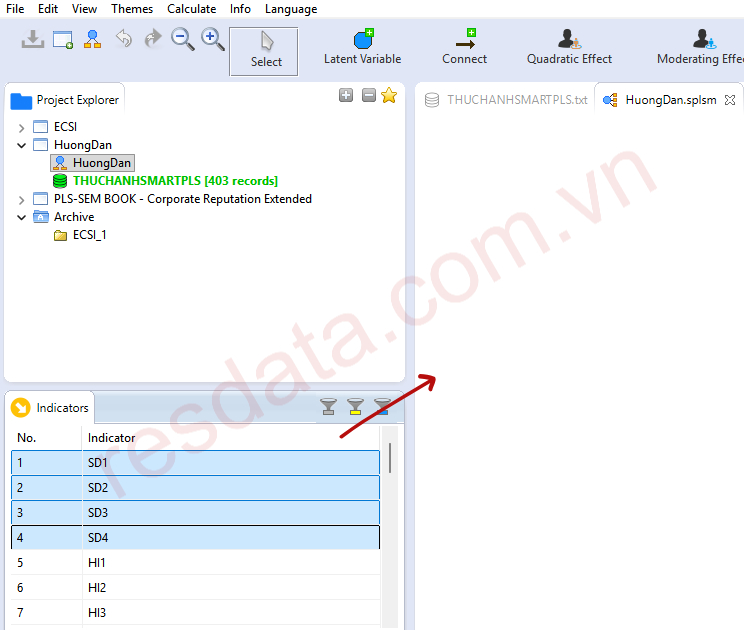Open the Calculate menu
744x630 pixels.
pyautogui.click(x=191, y=9)
